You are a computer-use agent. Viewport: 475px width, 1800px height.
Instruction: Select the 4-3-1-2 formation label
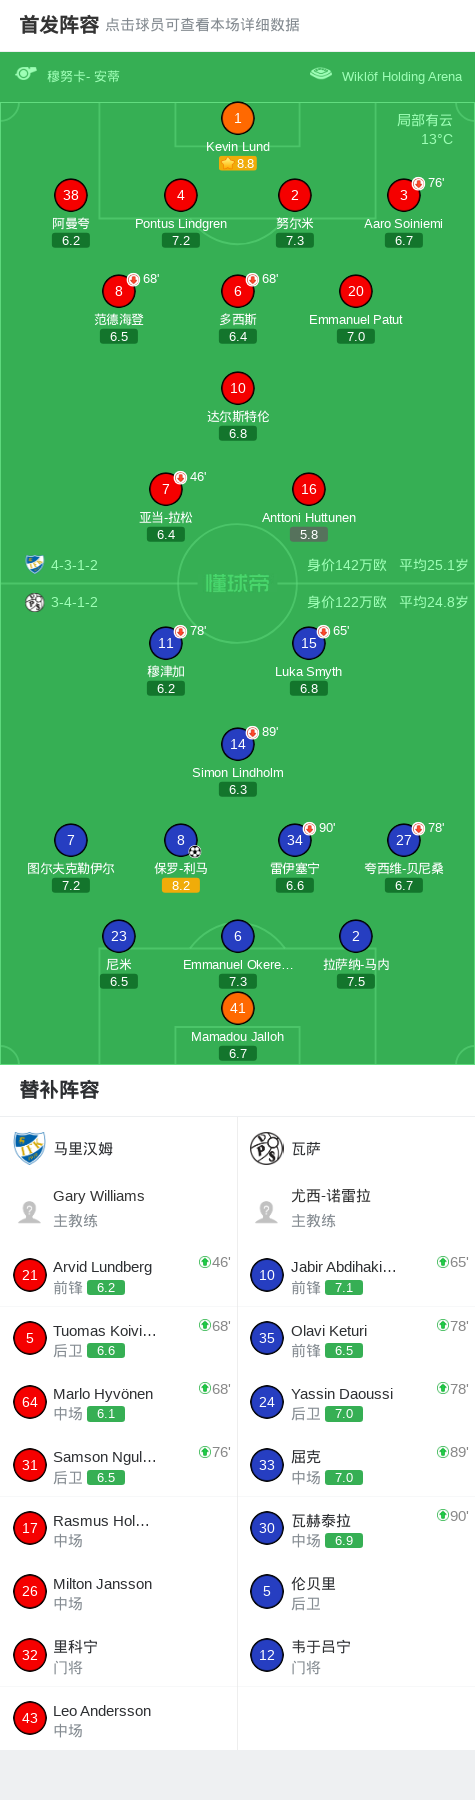(x=74, y=565)
